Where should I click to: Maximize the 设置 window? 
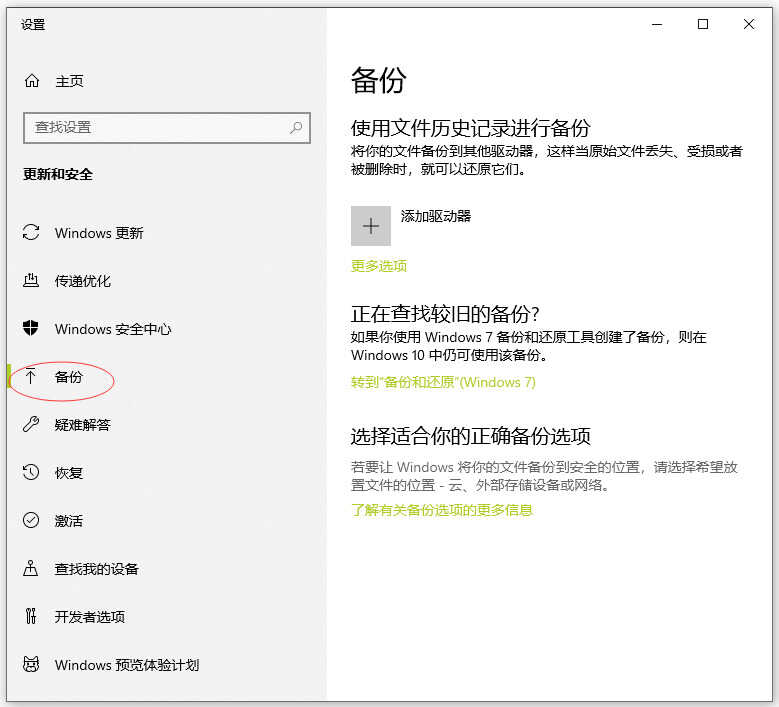click(x=702, y=24)
